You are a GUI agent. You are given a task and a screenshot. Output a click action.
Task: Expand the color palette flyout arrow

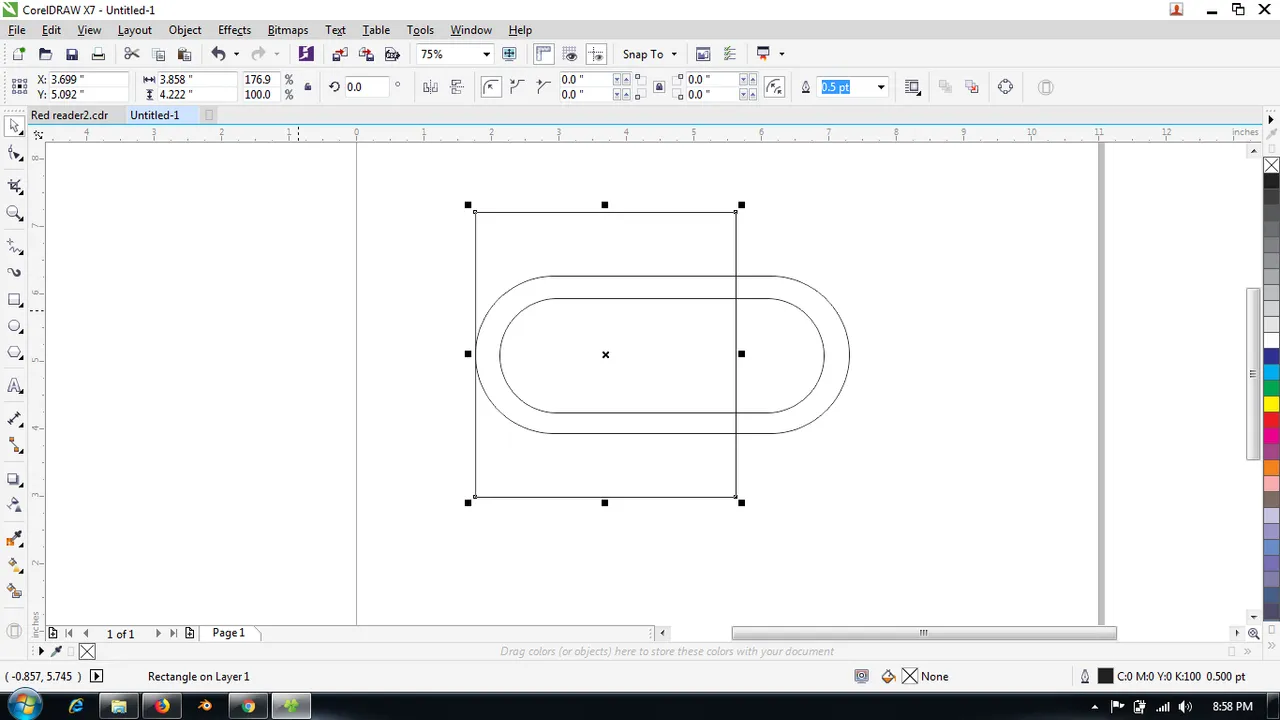[1272, 120]
